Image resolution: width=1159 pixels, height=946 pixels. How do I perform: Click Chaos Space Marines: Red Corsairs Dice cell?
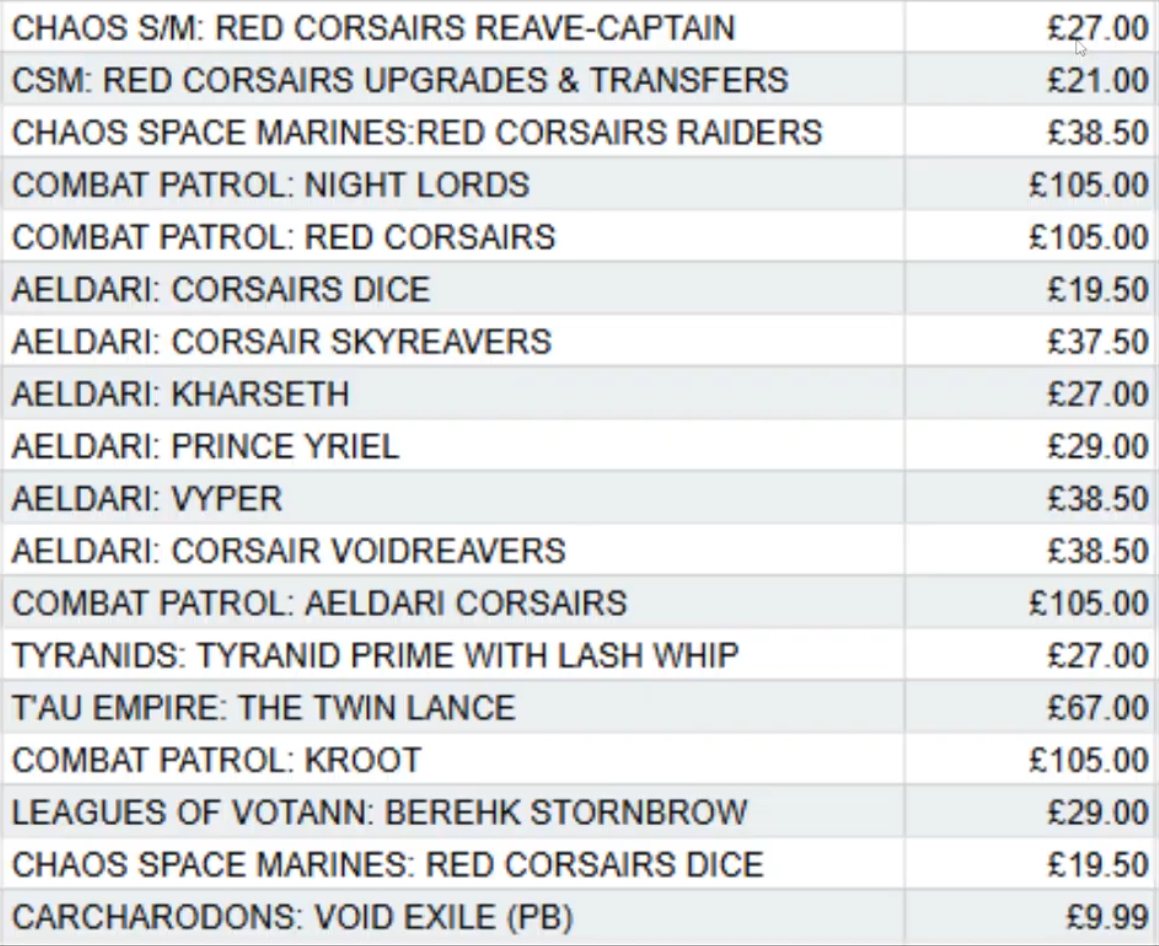[x=388, y=864]
